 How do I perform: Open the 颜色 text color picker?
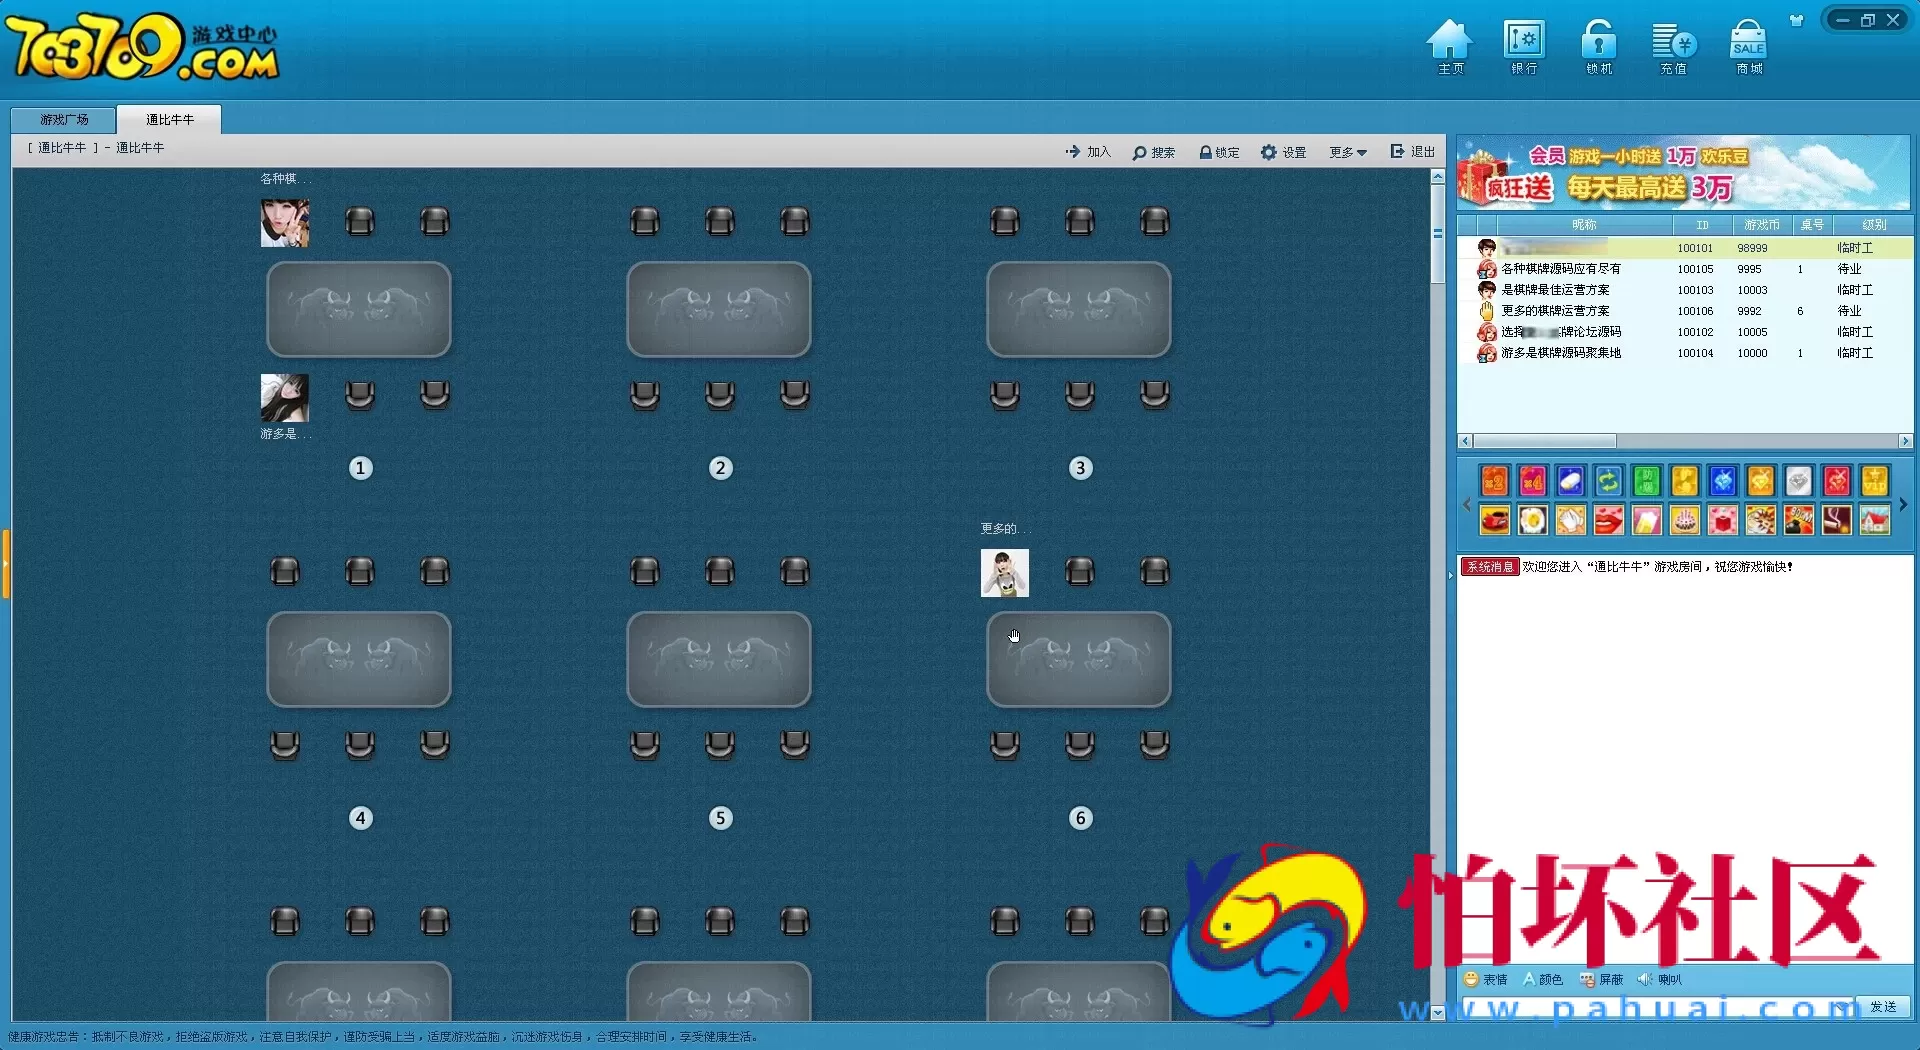point(1542,980)
